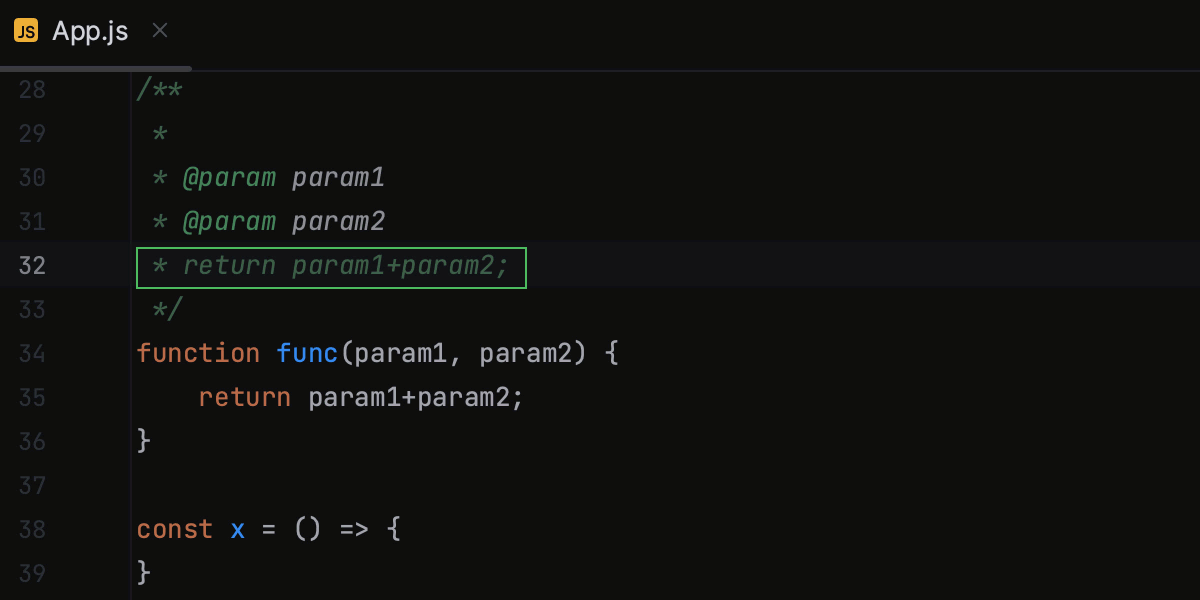Click the @param tag for param2

pos(229,222)
